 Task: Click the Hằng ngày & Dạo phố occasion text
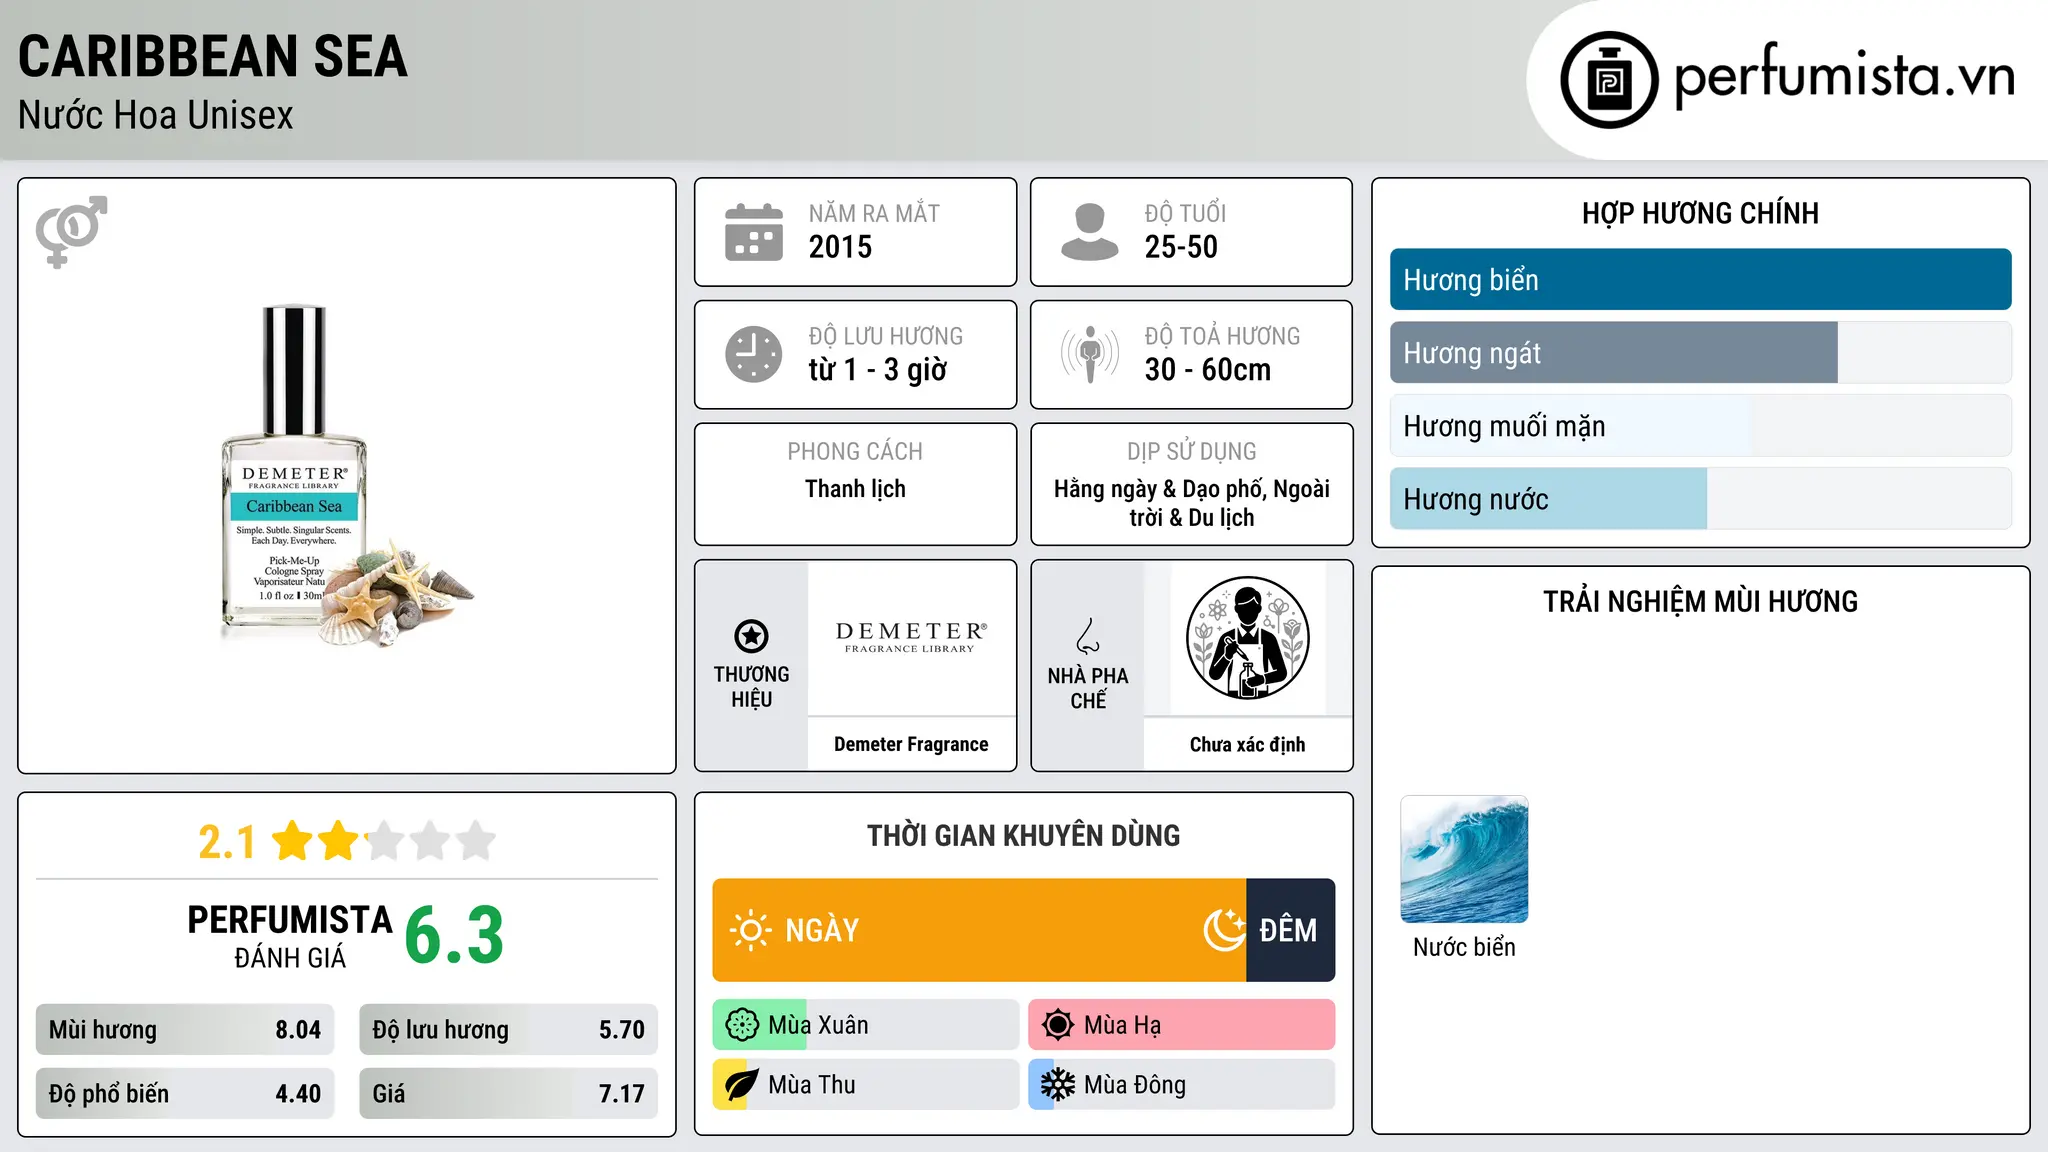point(1191,503)
